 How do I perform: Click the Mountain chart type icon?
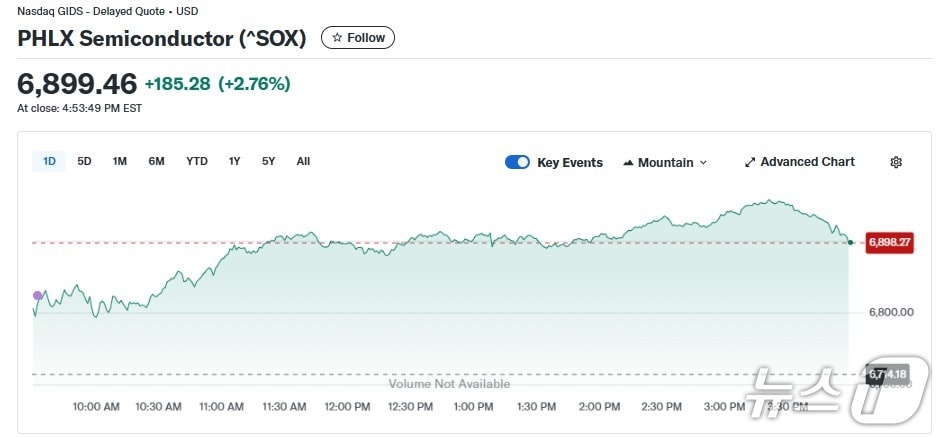coord(628,163)
